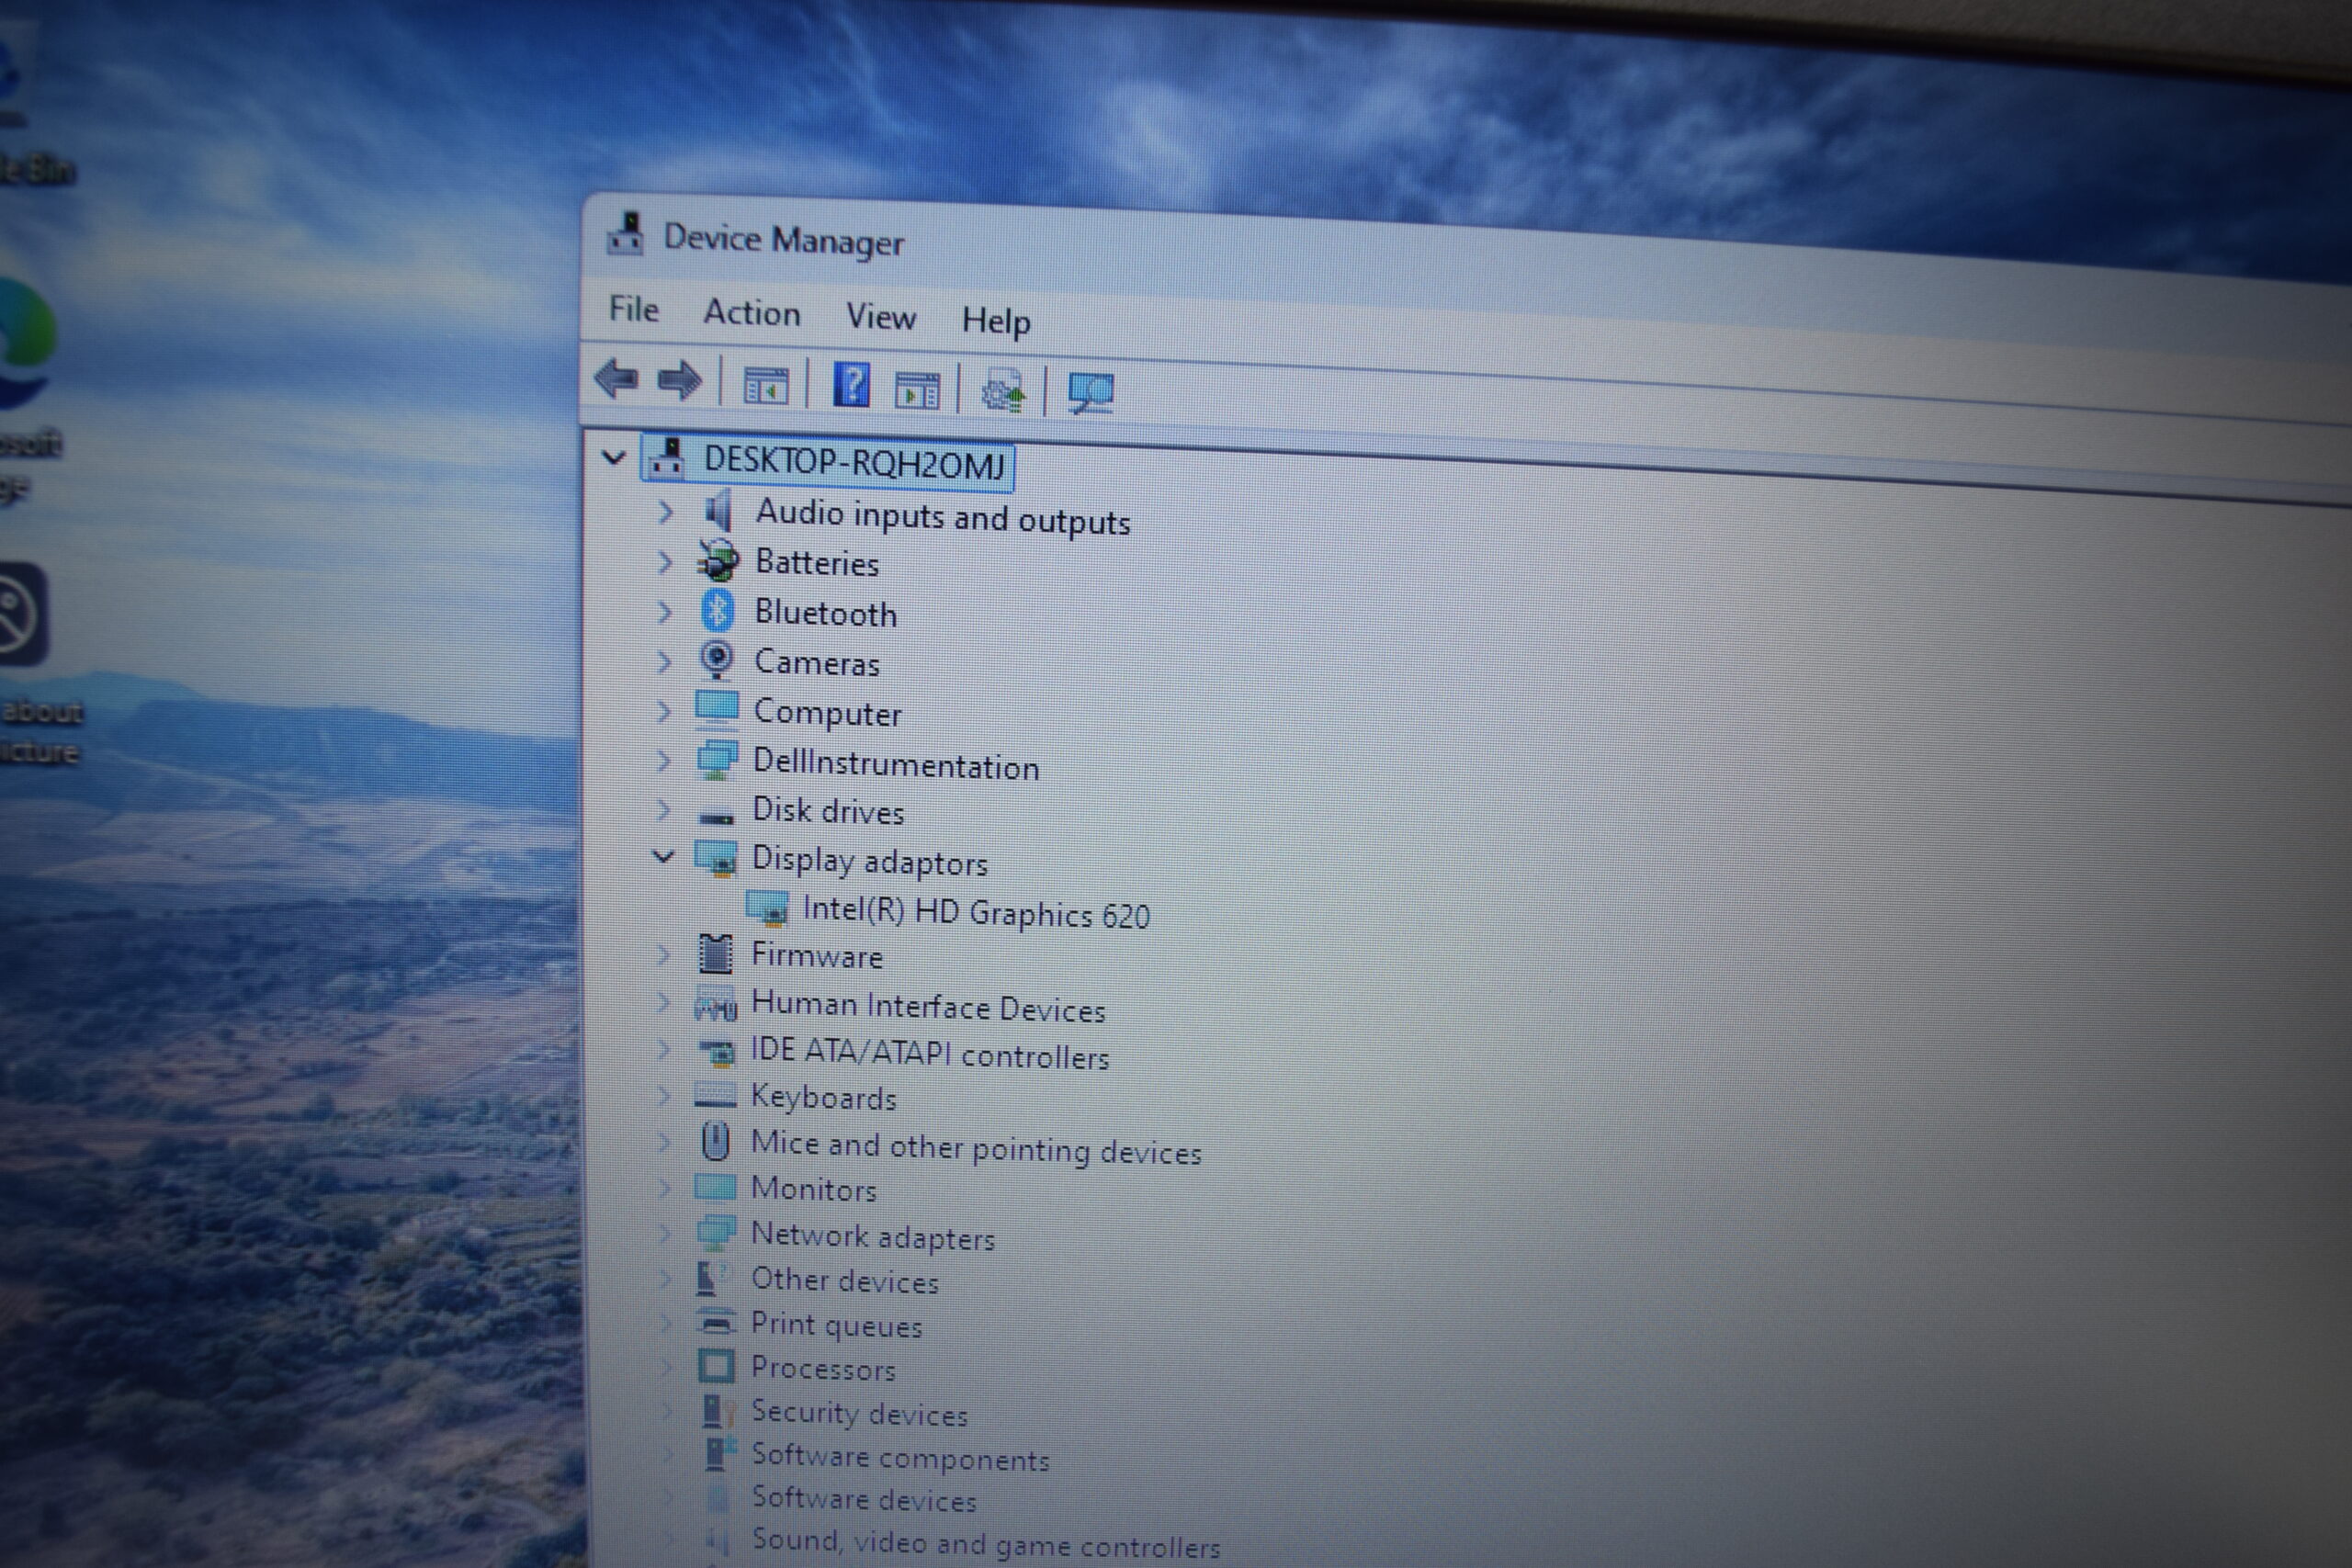Image resolution: width=2352 pixels, height=1568 pixels.
Task: Expand the DellInstrumentation chevron
Action: coord(663,761)
